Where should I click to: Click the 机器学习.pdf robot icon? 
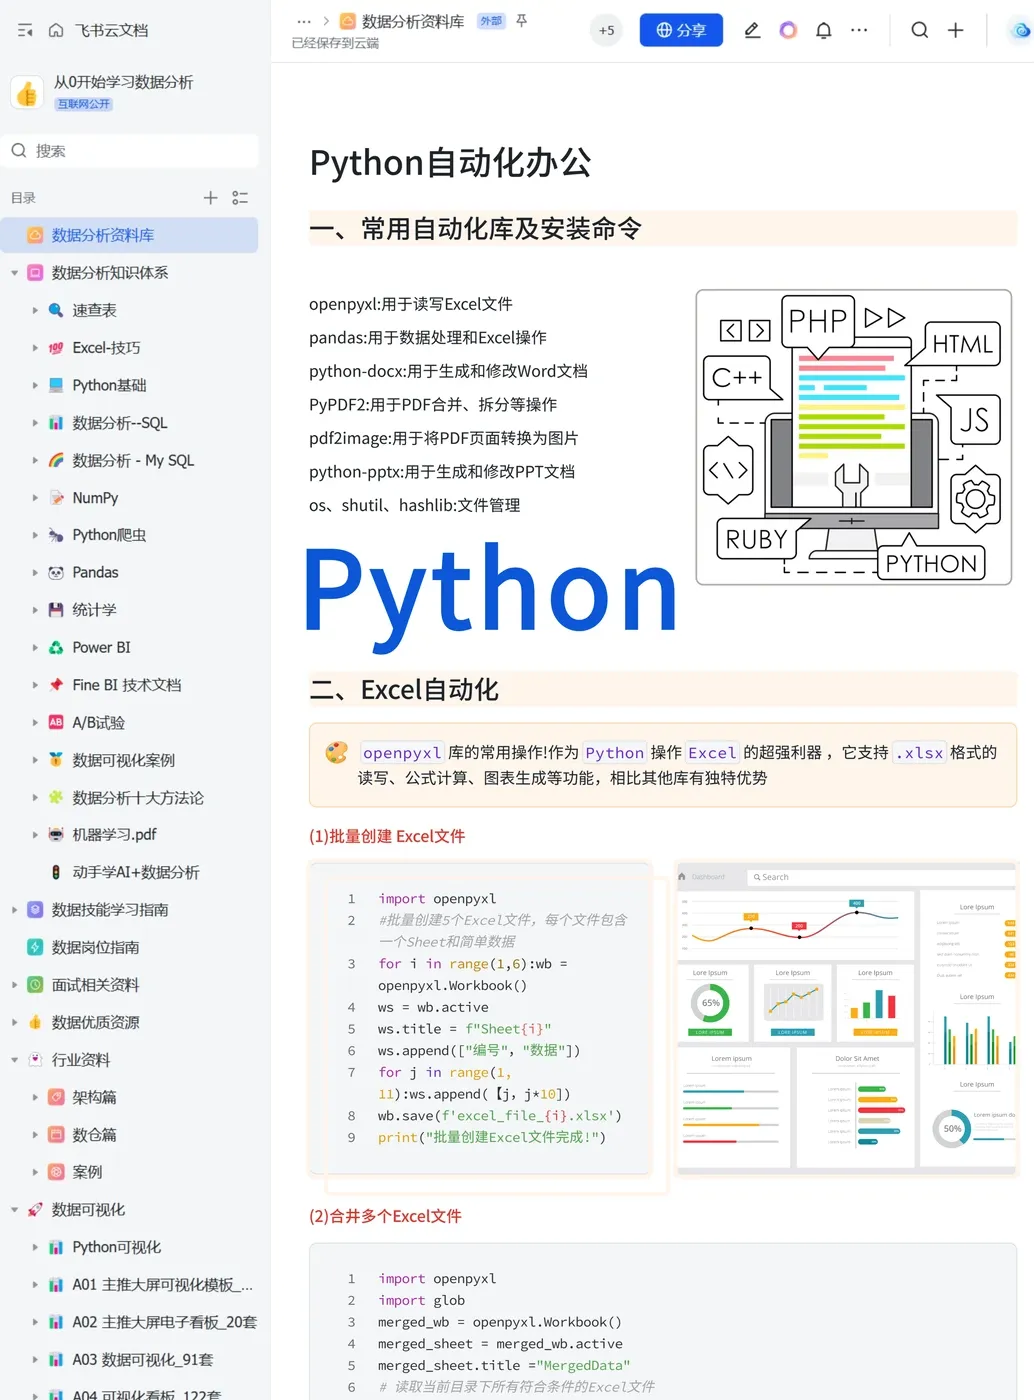coord(56,834)
